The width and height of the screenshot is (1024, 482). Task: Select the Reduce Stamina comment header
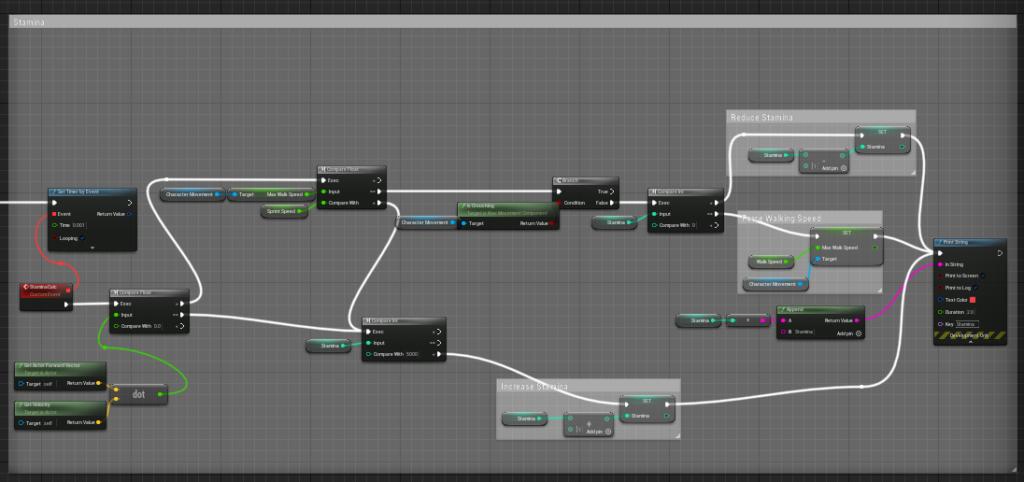point(820,117)
